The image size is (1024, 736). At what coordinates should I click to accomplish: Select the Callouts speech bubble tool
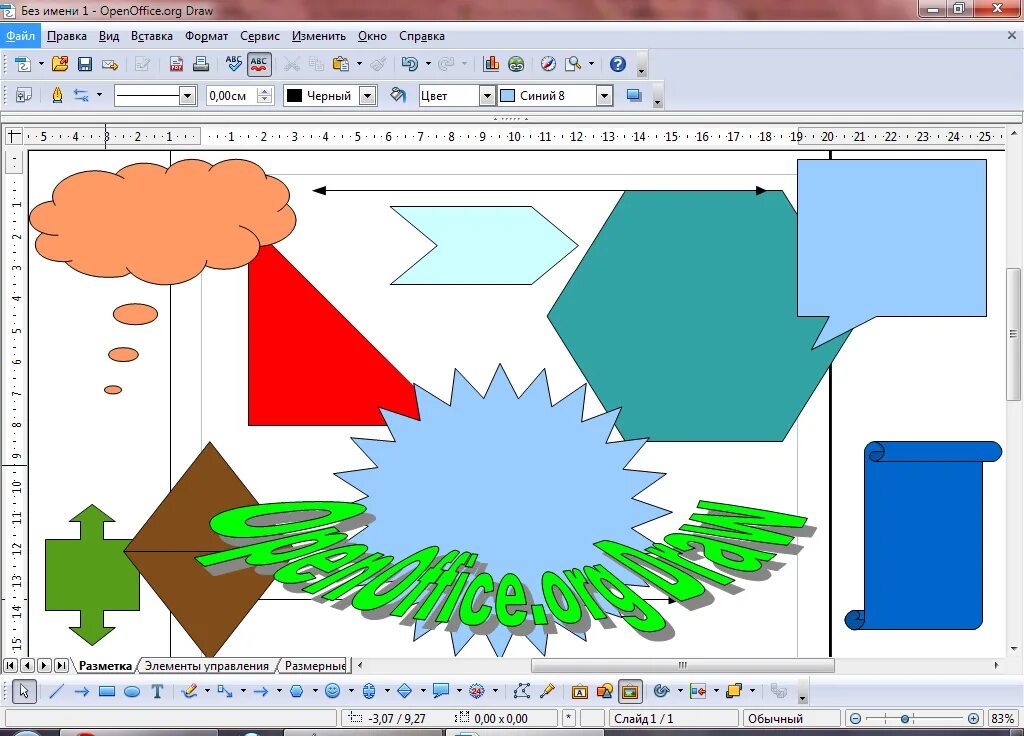[x=441, y=691]
